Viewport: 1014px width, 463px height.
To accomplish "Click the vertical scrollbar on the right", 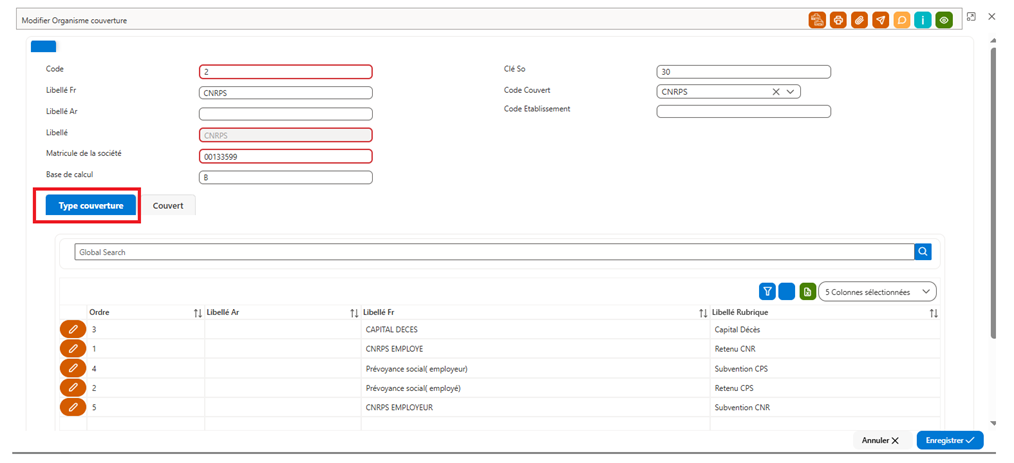I will coord(993,191).
